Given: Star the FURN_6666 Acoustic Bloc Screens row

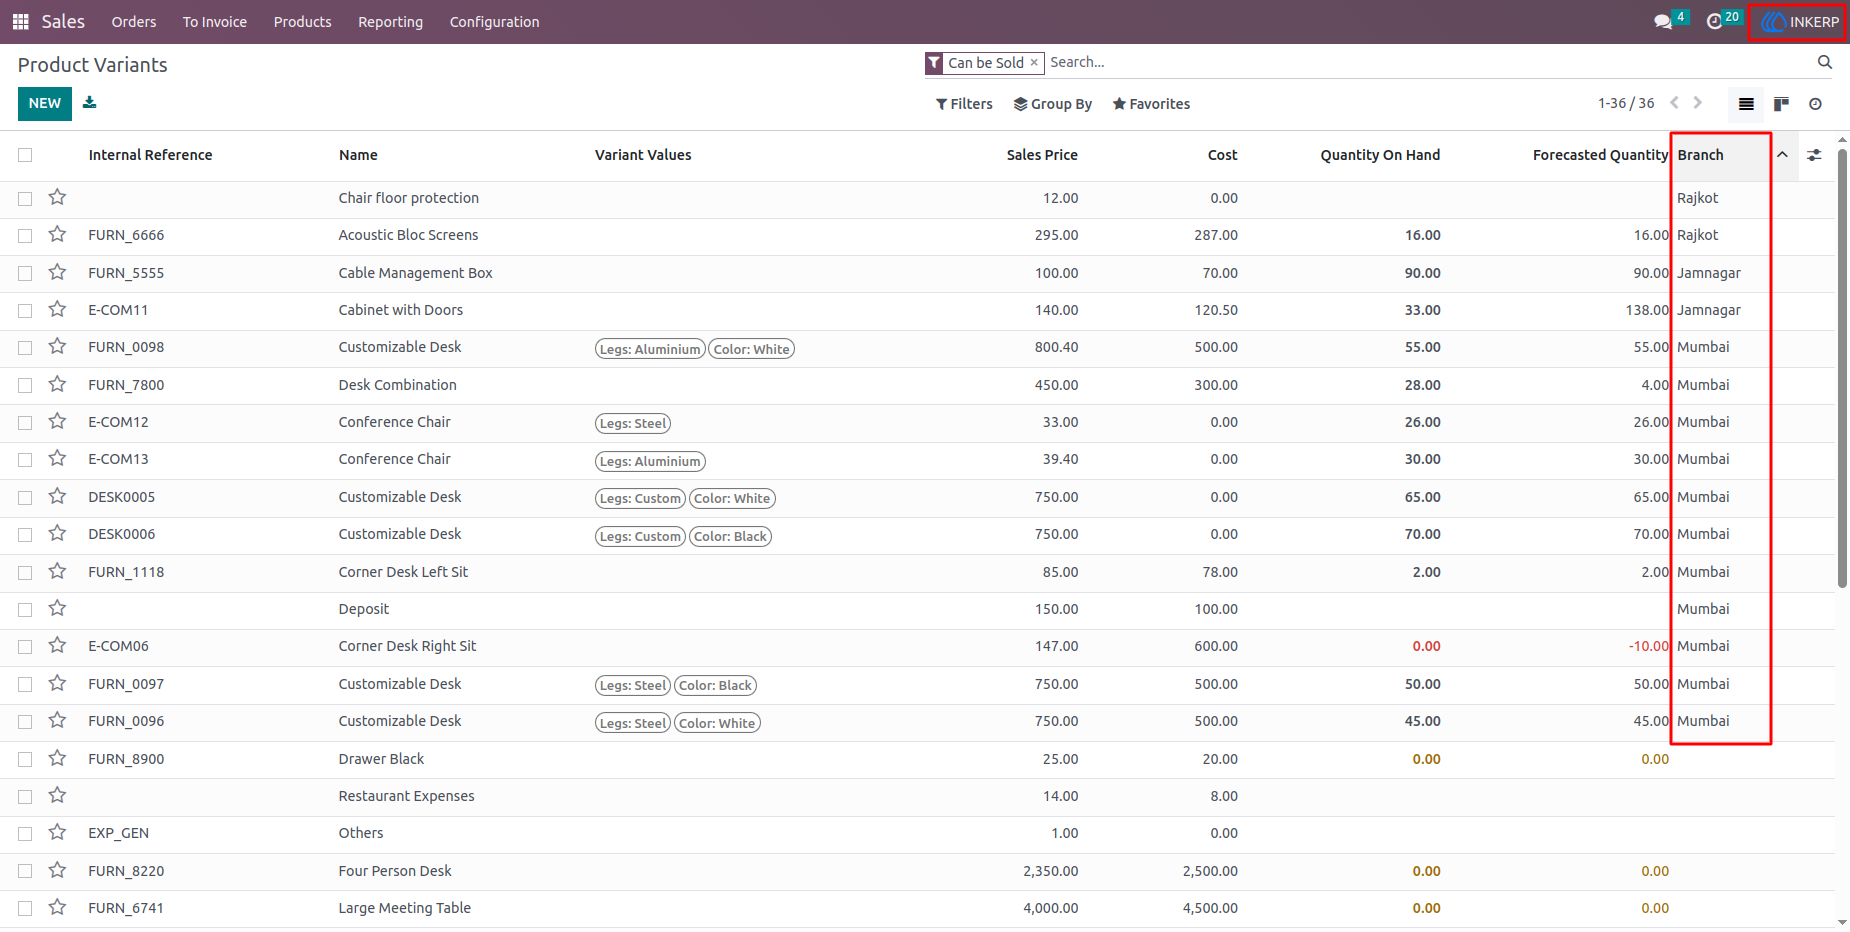Looking at the screenshot, I should [x=57, y=234].
